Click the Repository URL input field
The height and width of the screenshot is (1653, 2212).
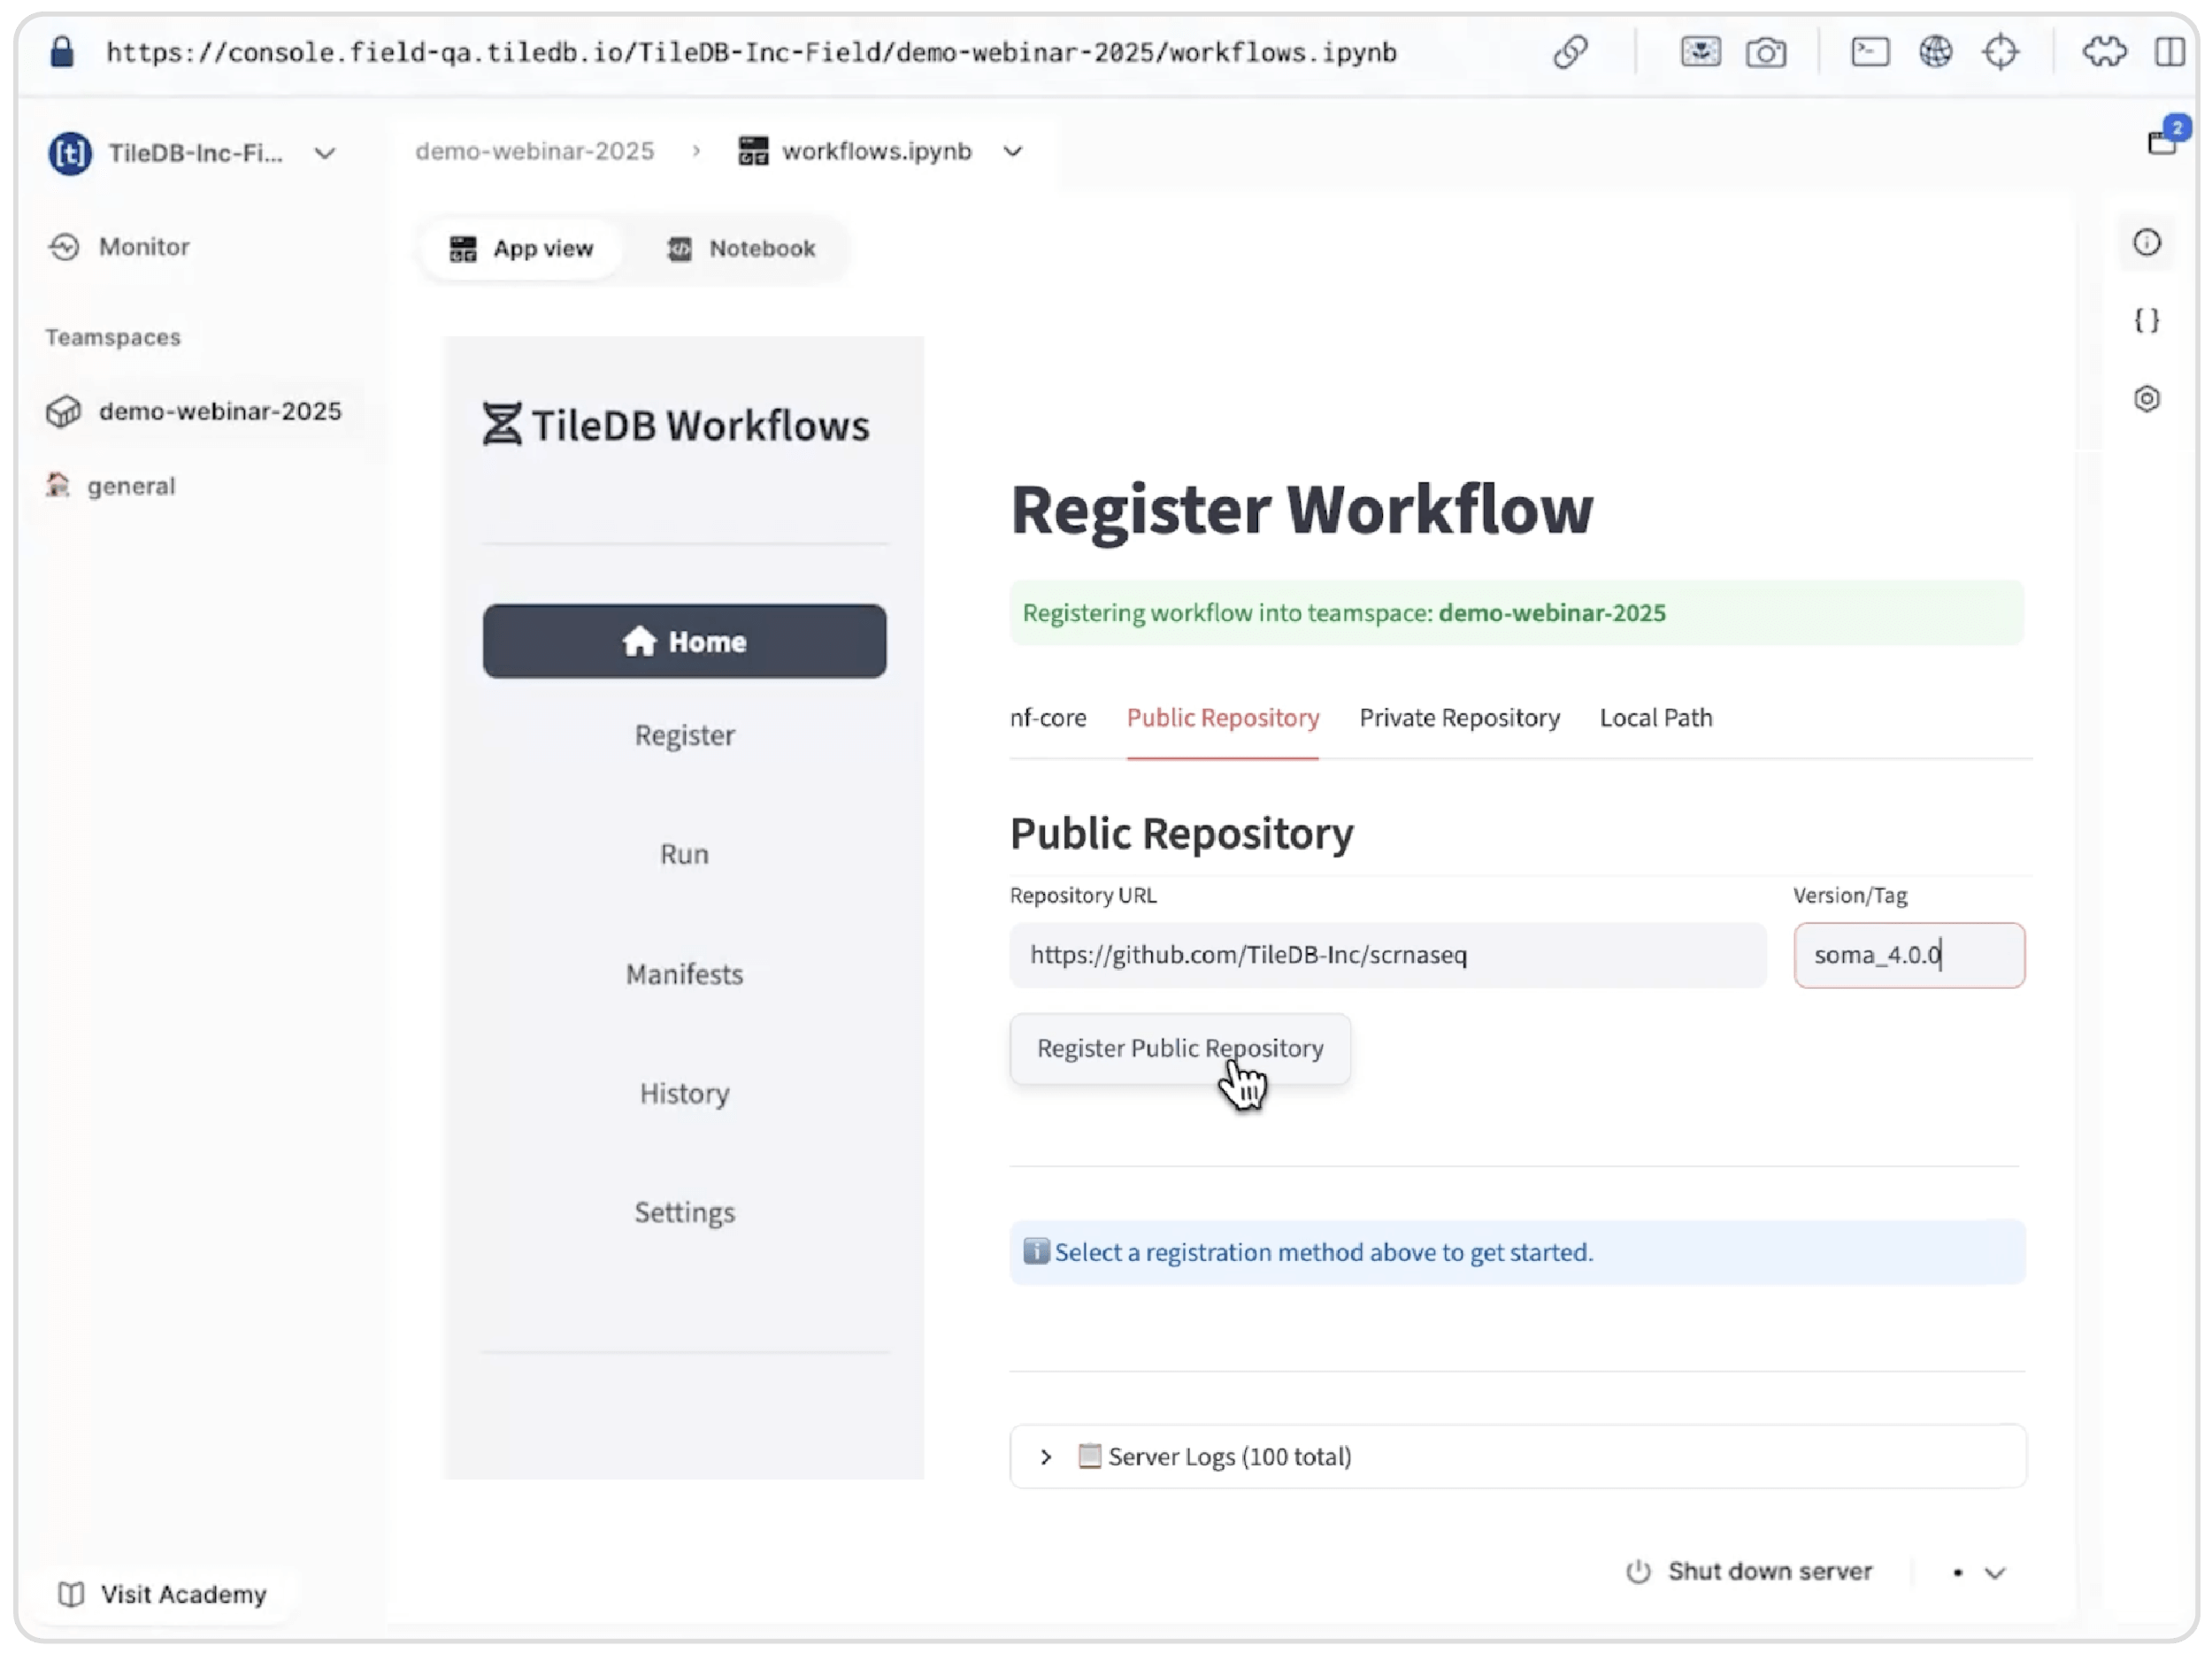pos(1387,955)
